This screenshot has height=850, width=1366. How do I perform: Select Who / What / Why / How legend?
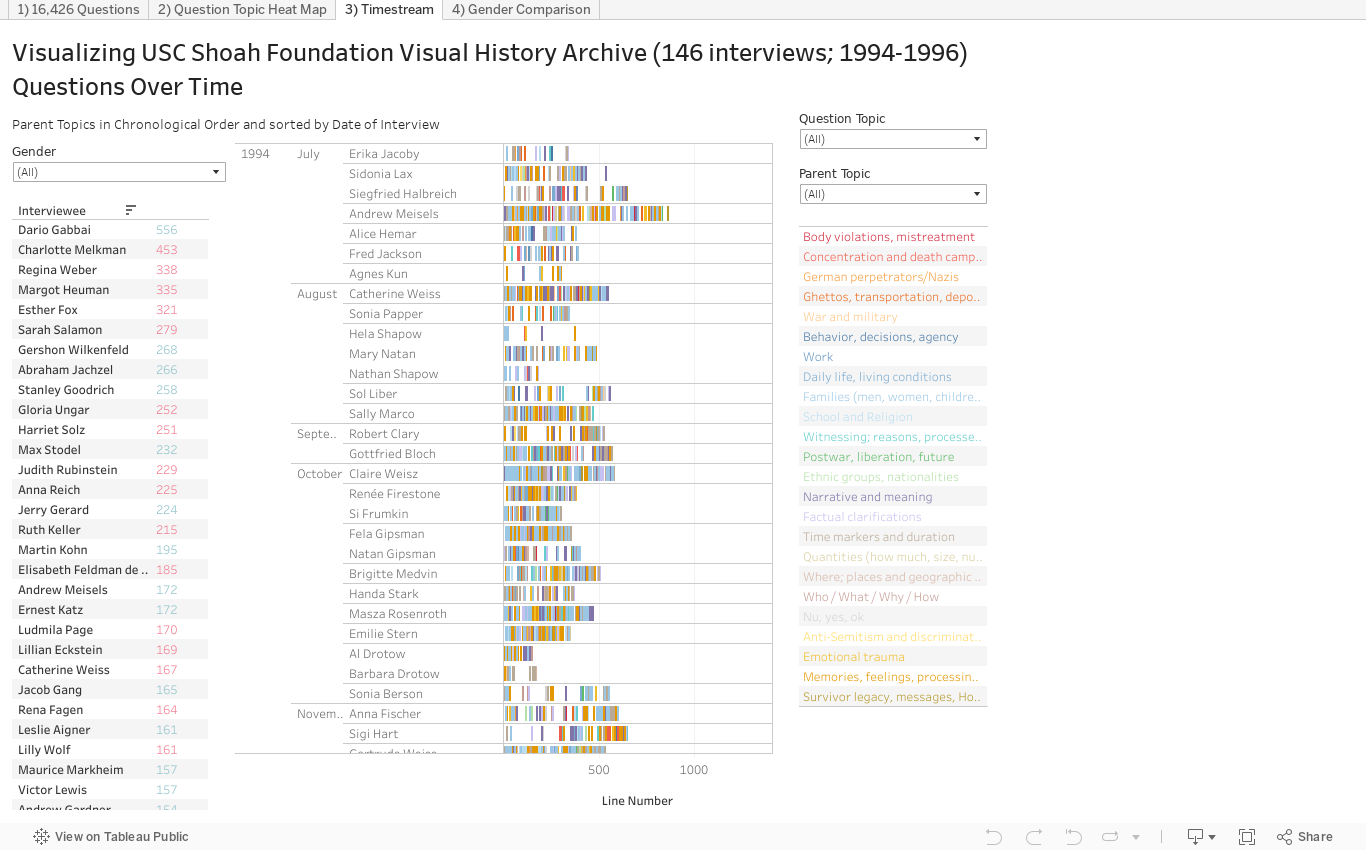click(893, 597)
